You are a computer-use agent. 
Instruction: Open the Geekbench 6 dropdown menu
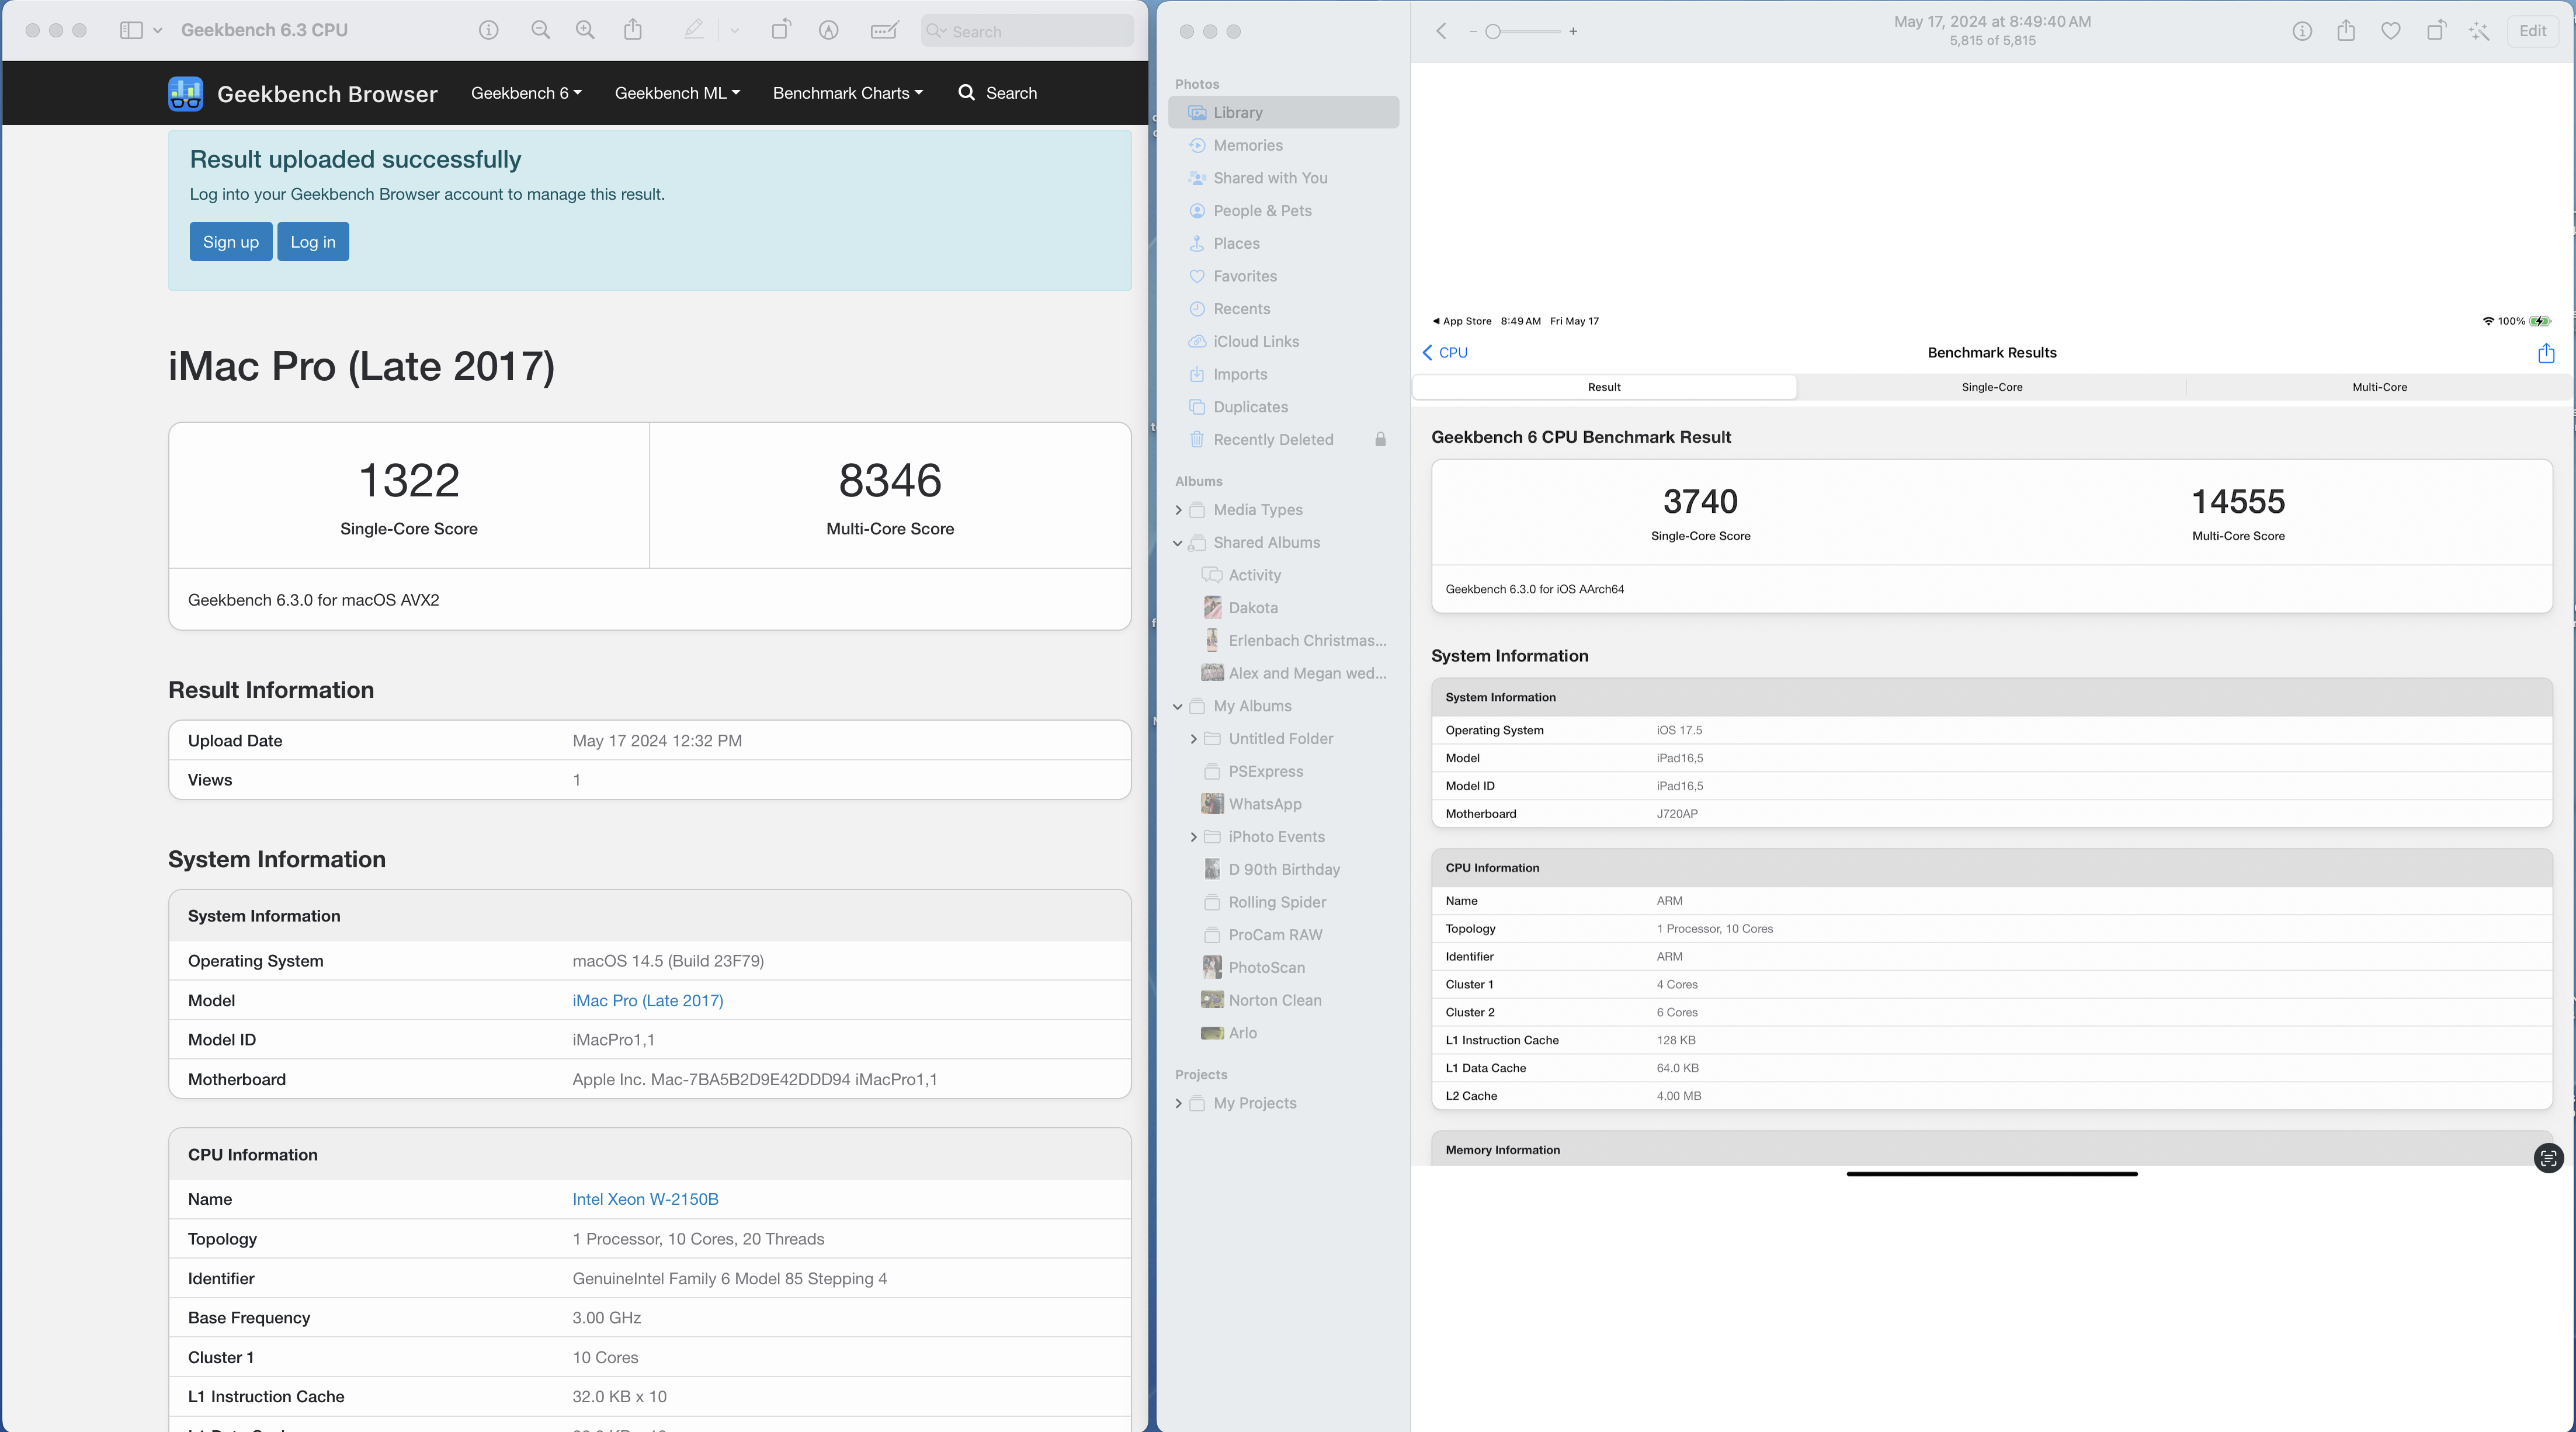(526, 93)
